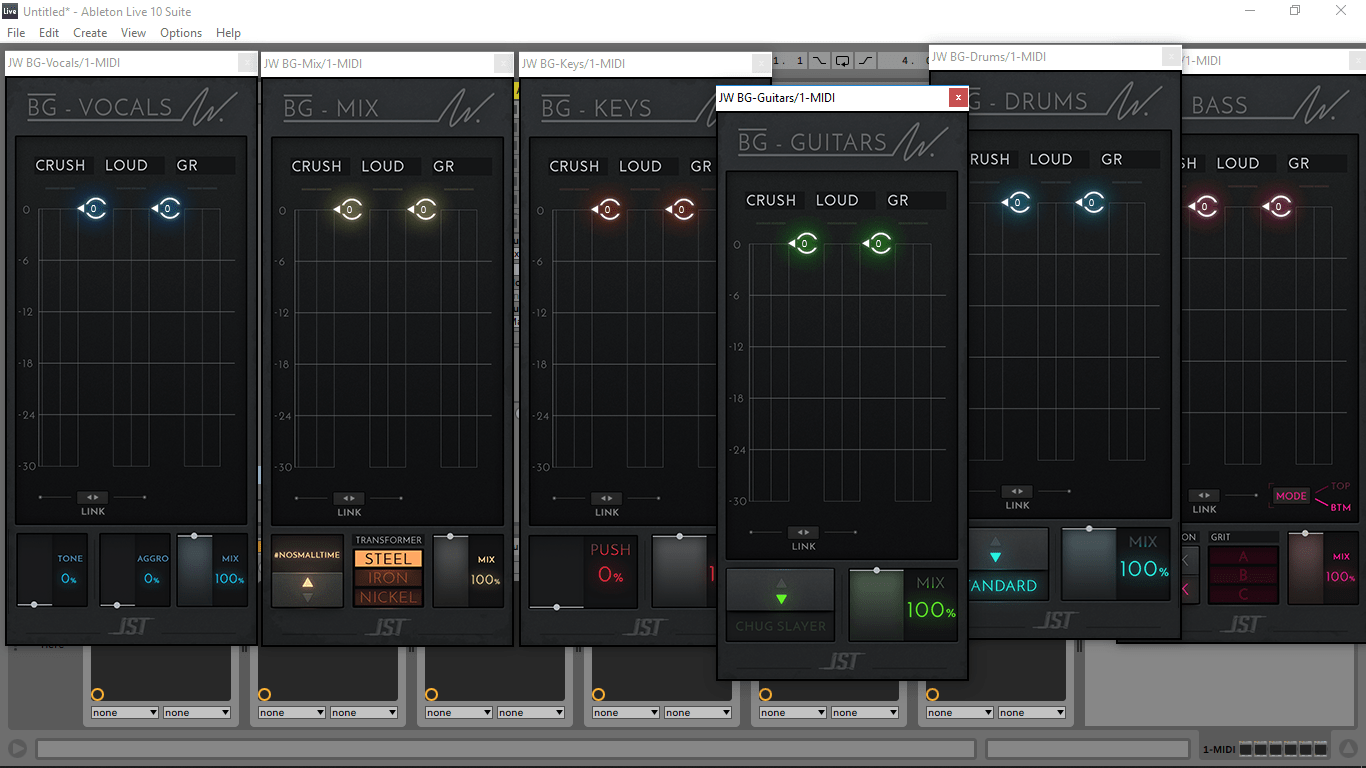Open the Help menu
This screenshot has width=1366, height=768.
click(228, 33)
